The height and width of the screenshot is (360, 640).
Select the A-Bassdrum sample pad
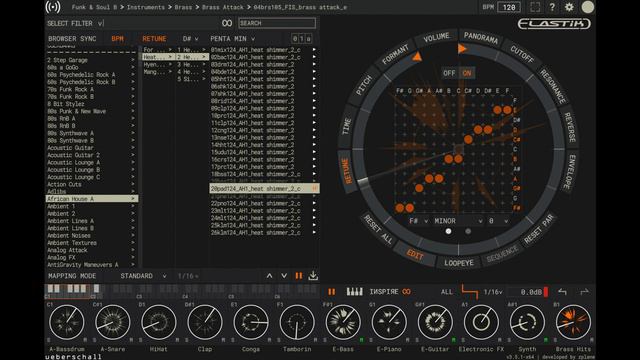pyautogui.click(x=67, y=322)
